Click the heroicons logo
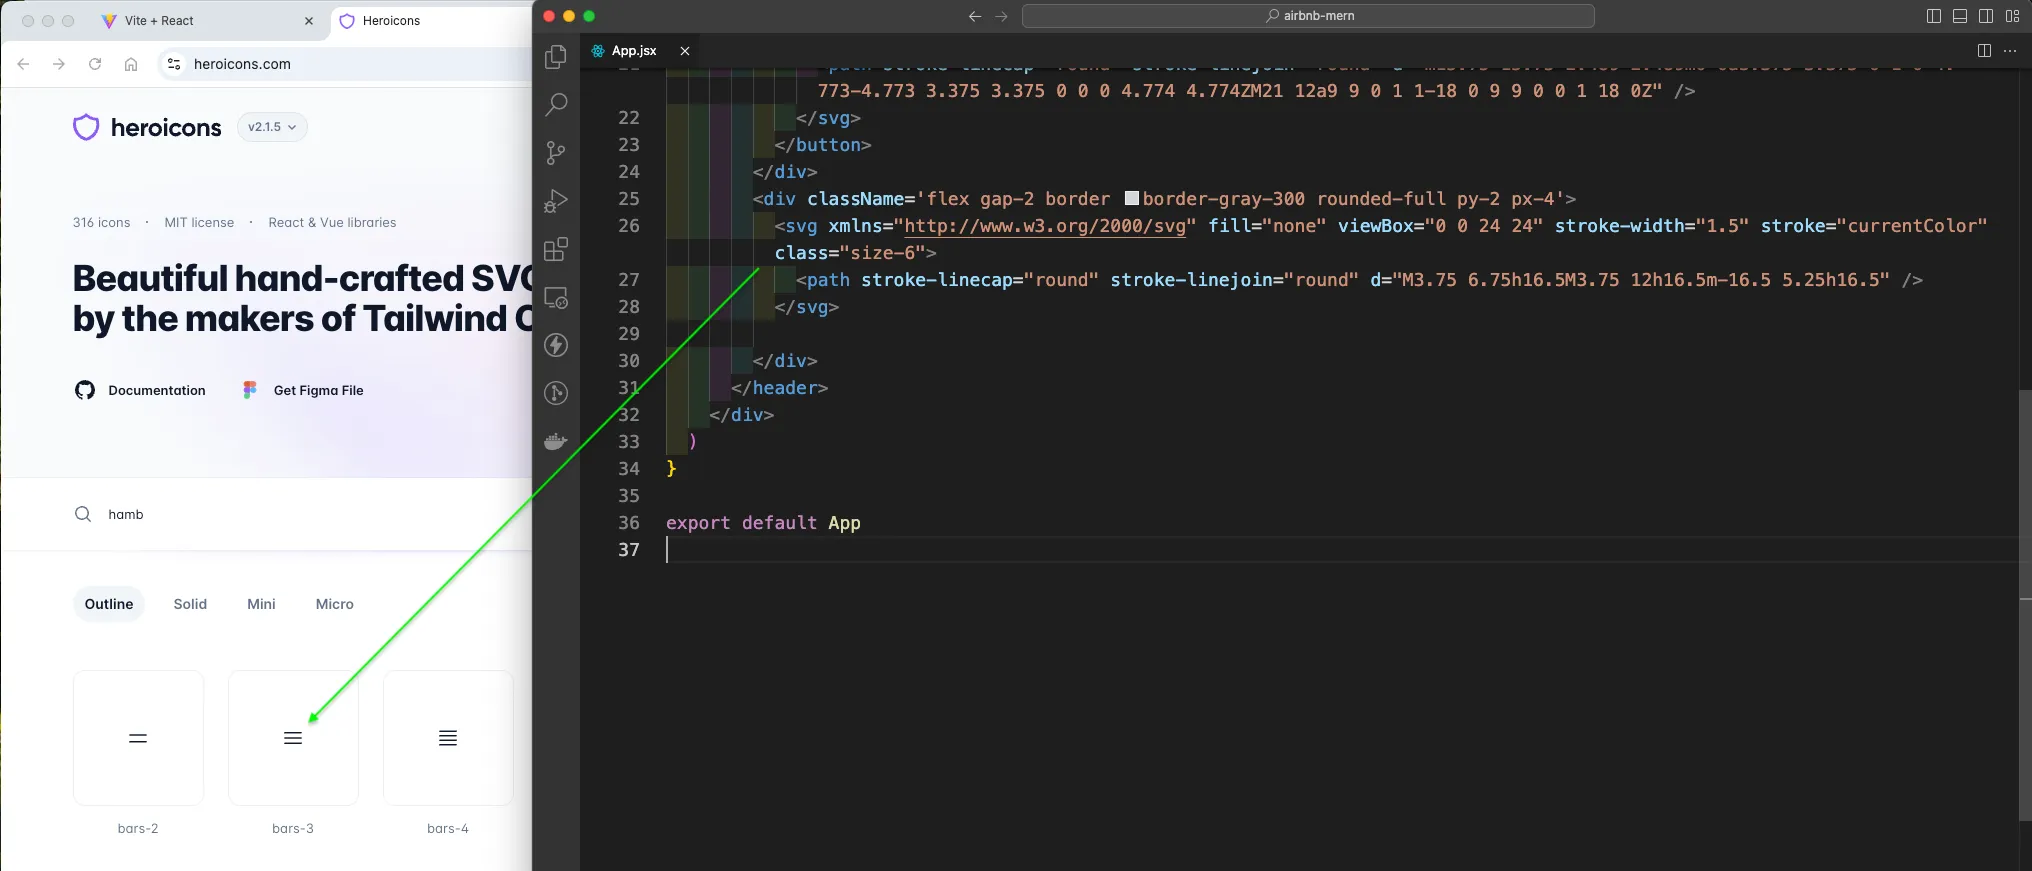Image resolution: width=2032 pixels, height=871 pixels. [147, 127]
